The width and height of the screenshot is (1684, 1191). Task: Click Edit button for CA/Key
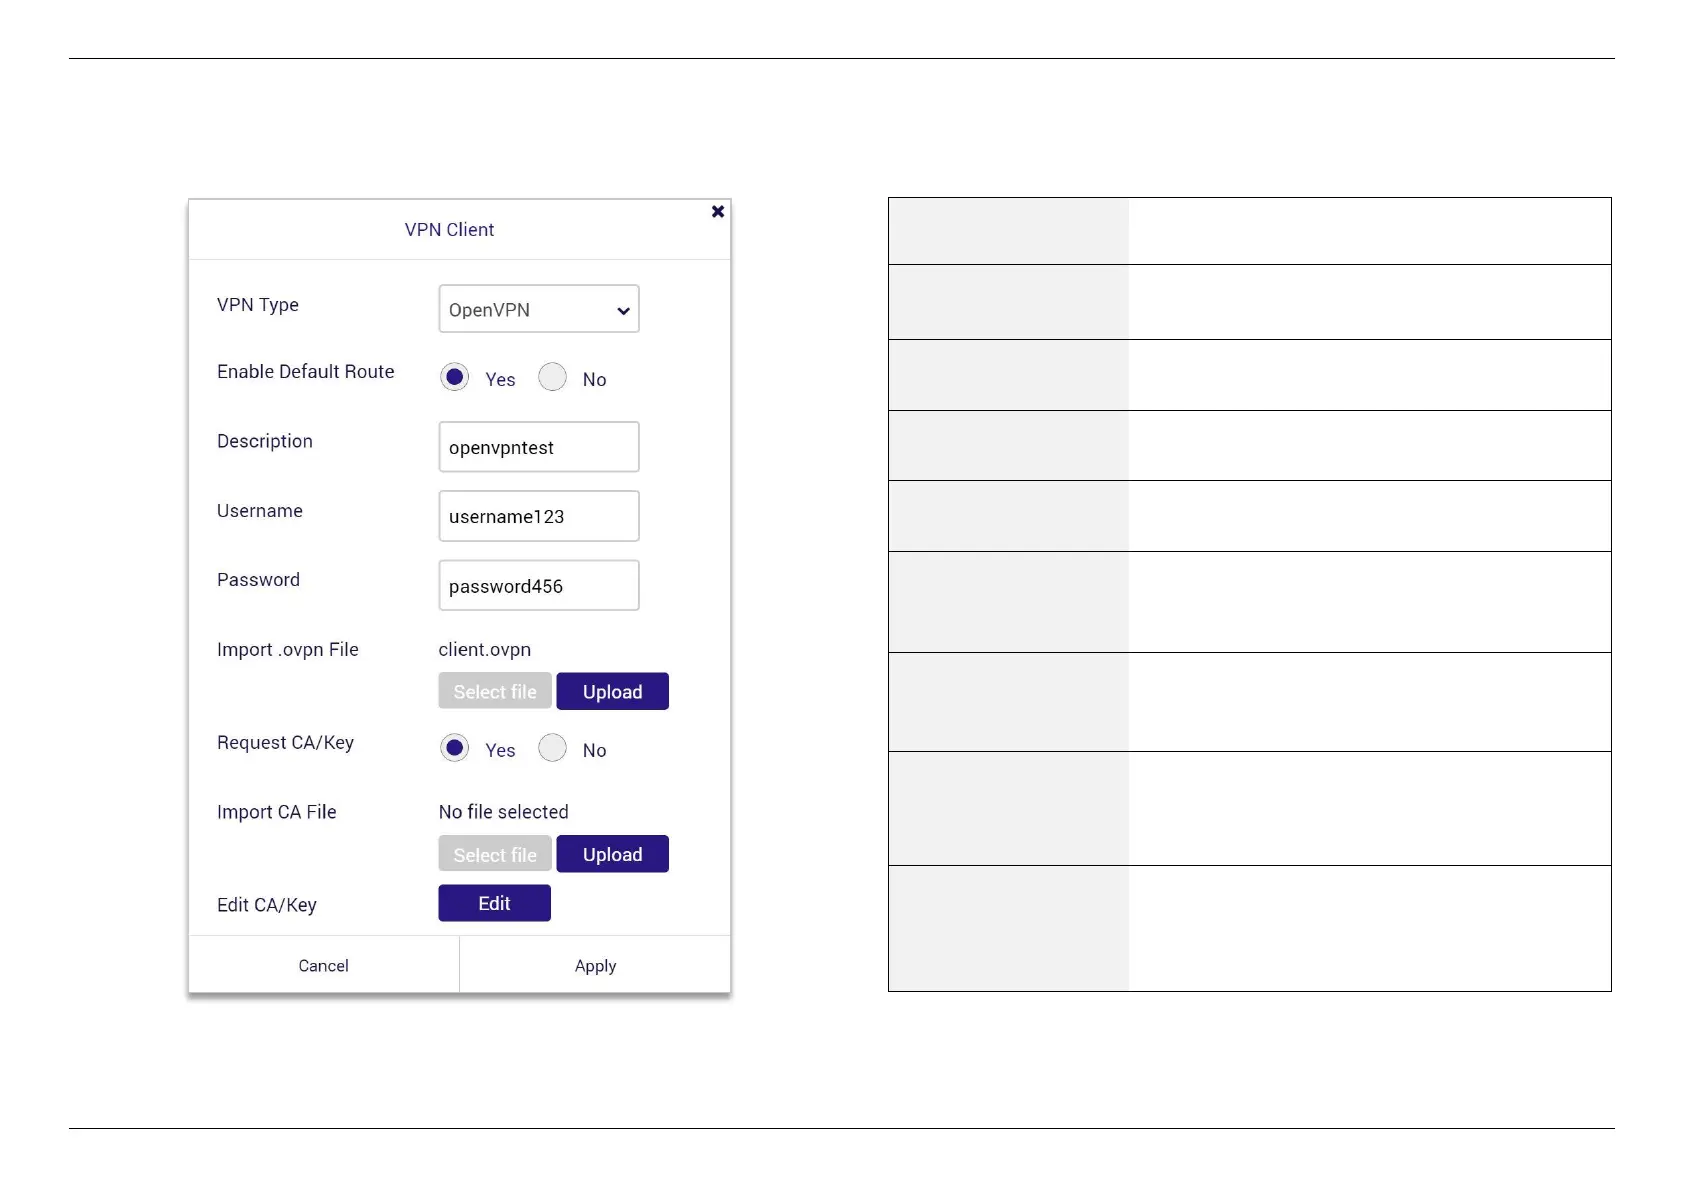tap(494, 903)
